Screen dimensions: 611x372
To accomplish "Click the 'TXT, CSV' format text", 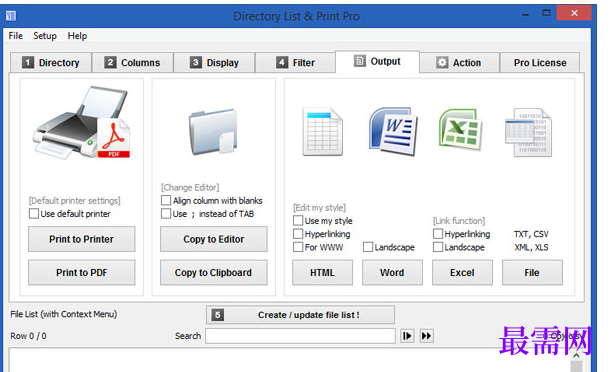I will tap(531, 234).
